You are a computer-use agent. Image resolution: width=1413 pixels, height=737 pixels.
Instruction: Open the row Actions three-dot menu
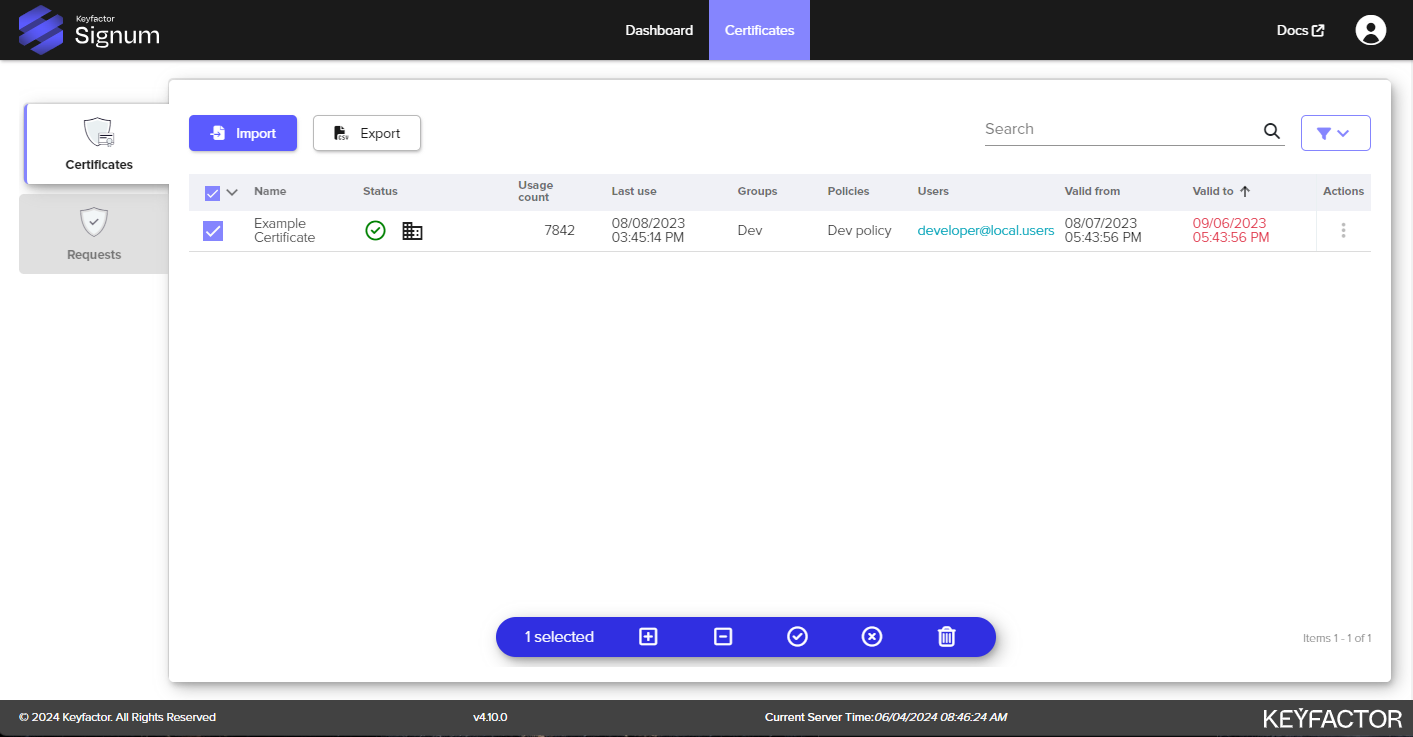[x=1342, y=231]
